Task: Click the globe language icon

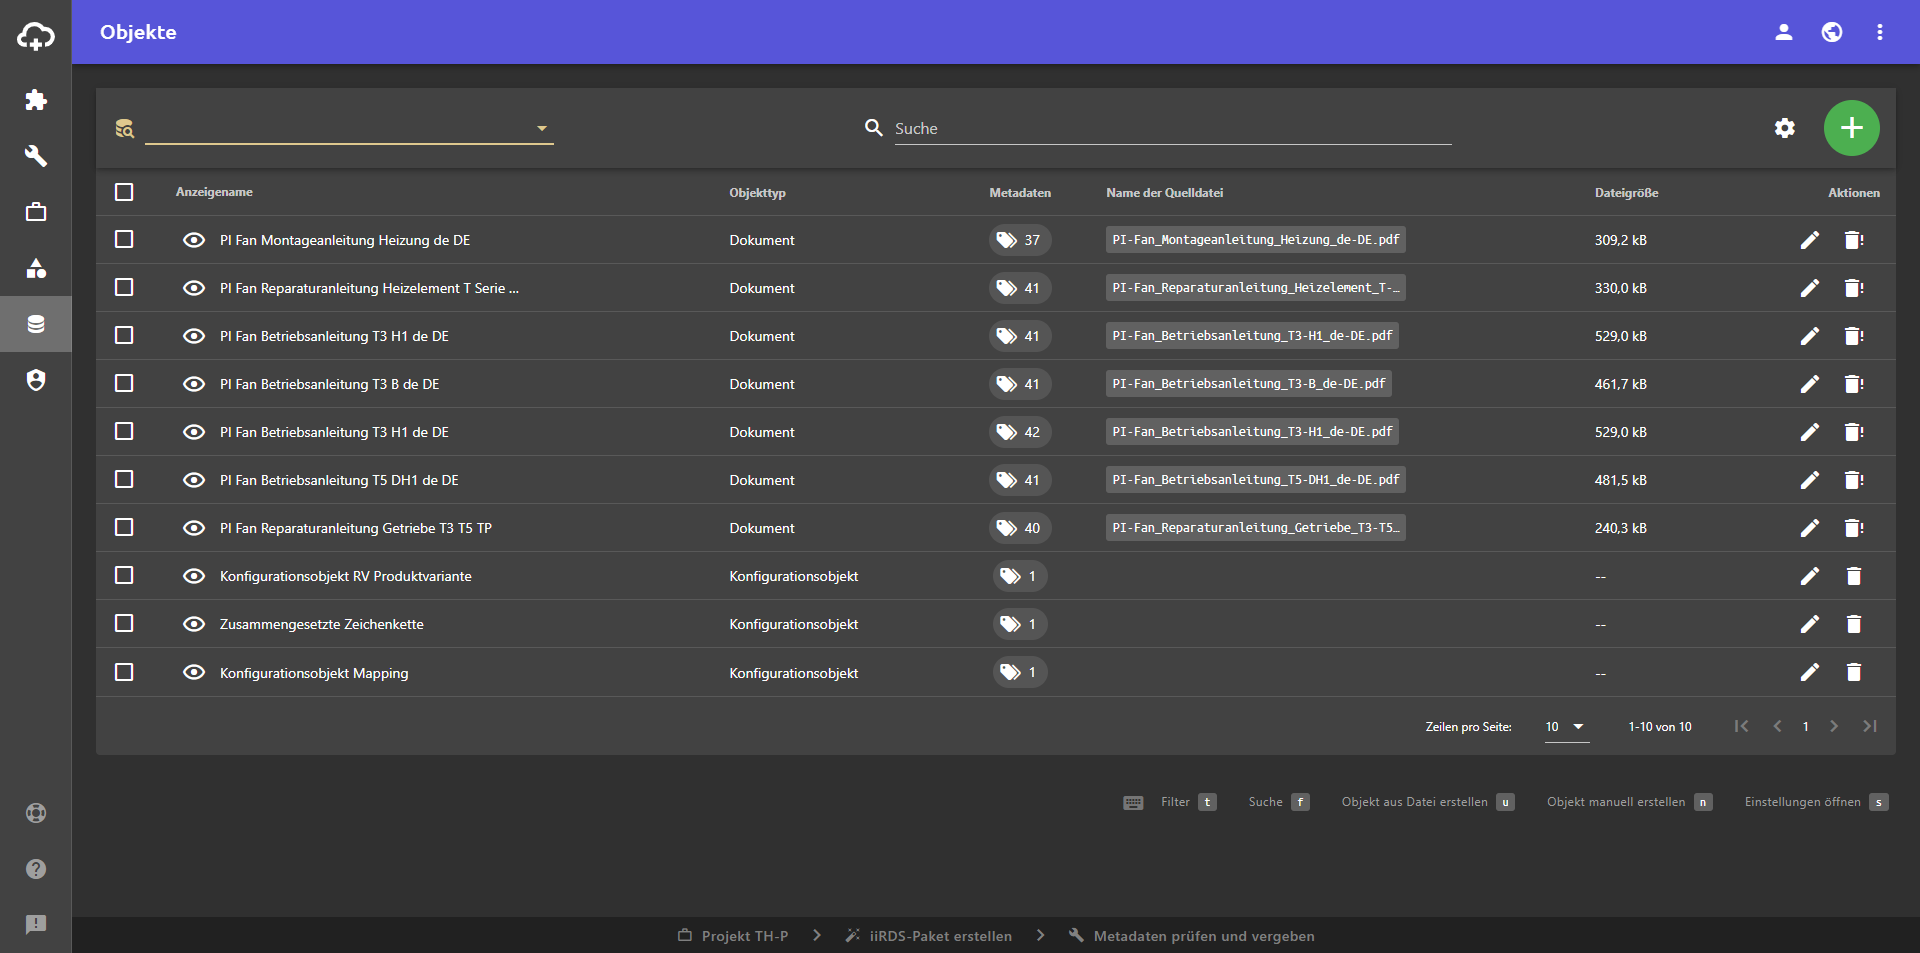Action: [1832, 32]
